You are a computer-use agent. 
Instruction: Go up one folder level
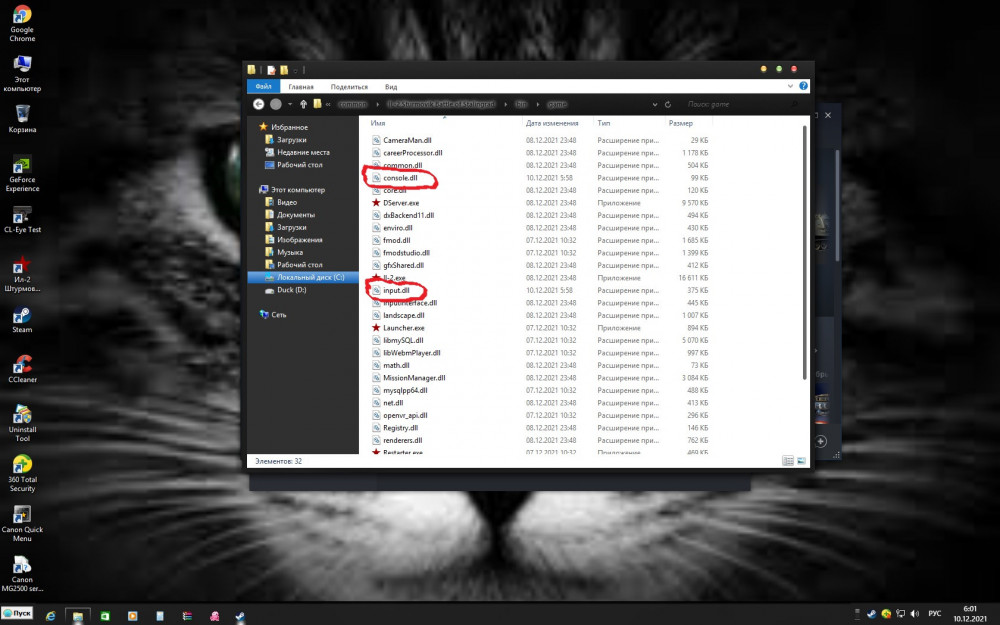[x=304, y=104]
